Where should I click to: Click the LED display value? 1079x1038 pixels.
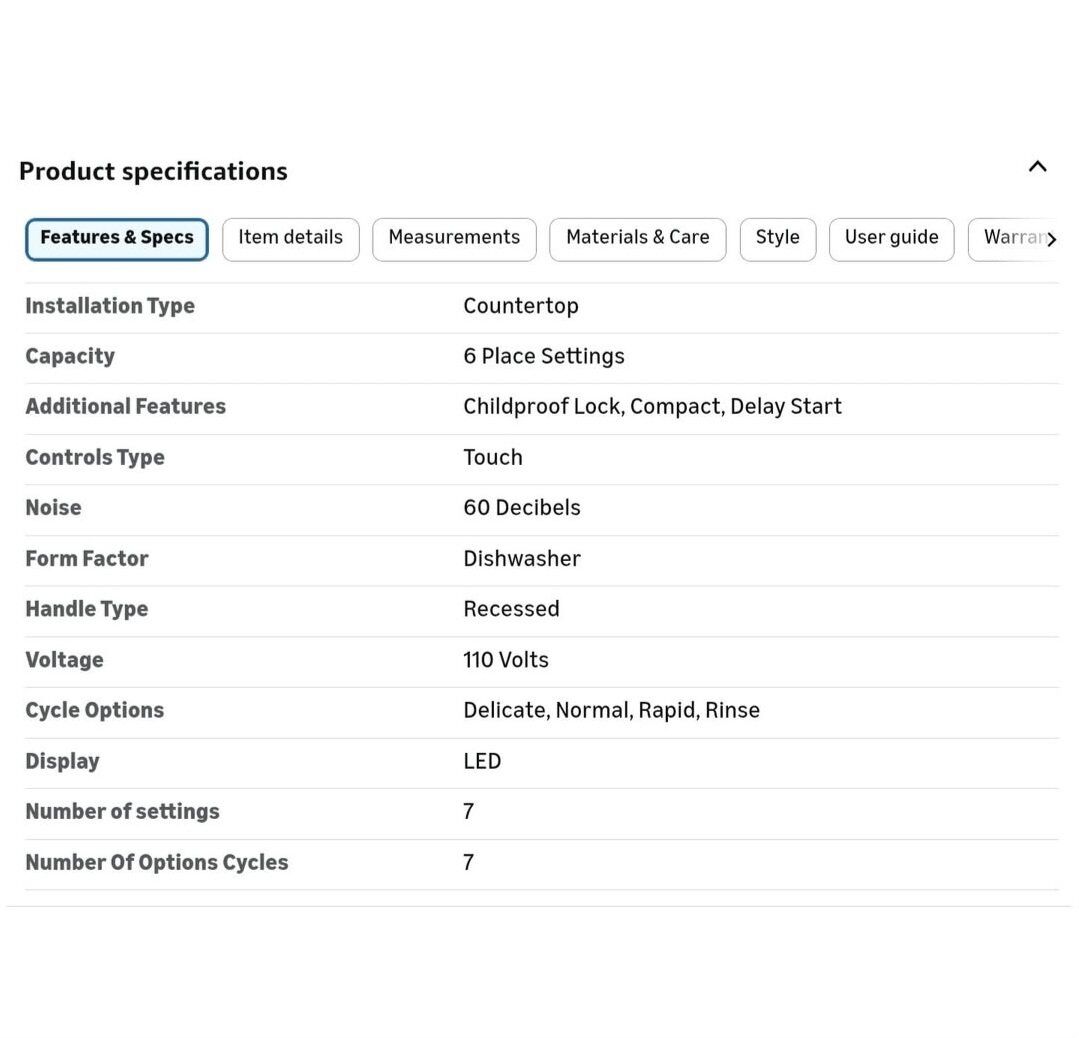click(482, 761)
